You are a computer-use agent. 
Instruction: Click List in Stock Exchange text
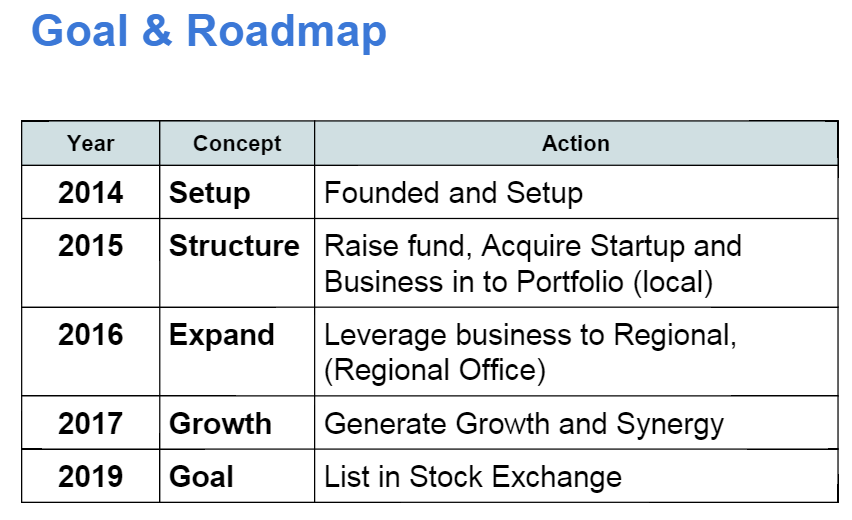[473, 477]
